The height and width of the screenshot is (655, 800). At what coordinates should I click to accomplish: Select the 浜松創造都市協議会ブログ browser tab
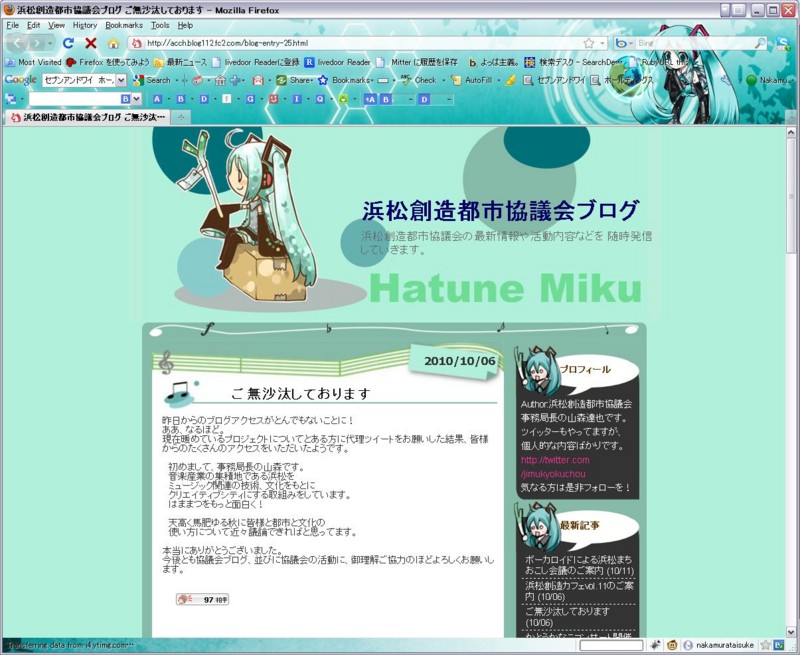click(88, 117)
